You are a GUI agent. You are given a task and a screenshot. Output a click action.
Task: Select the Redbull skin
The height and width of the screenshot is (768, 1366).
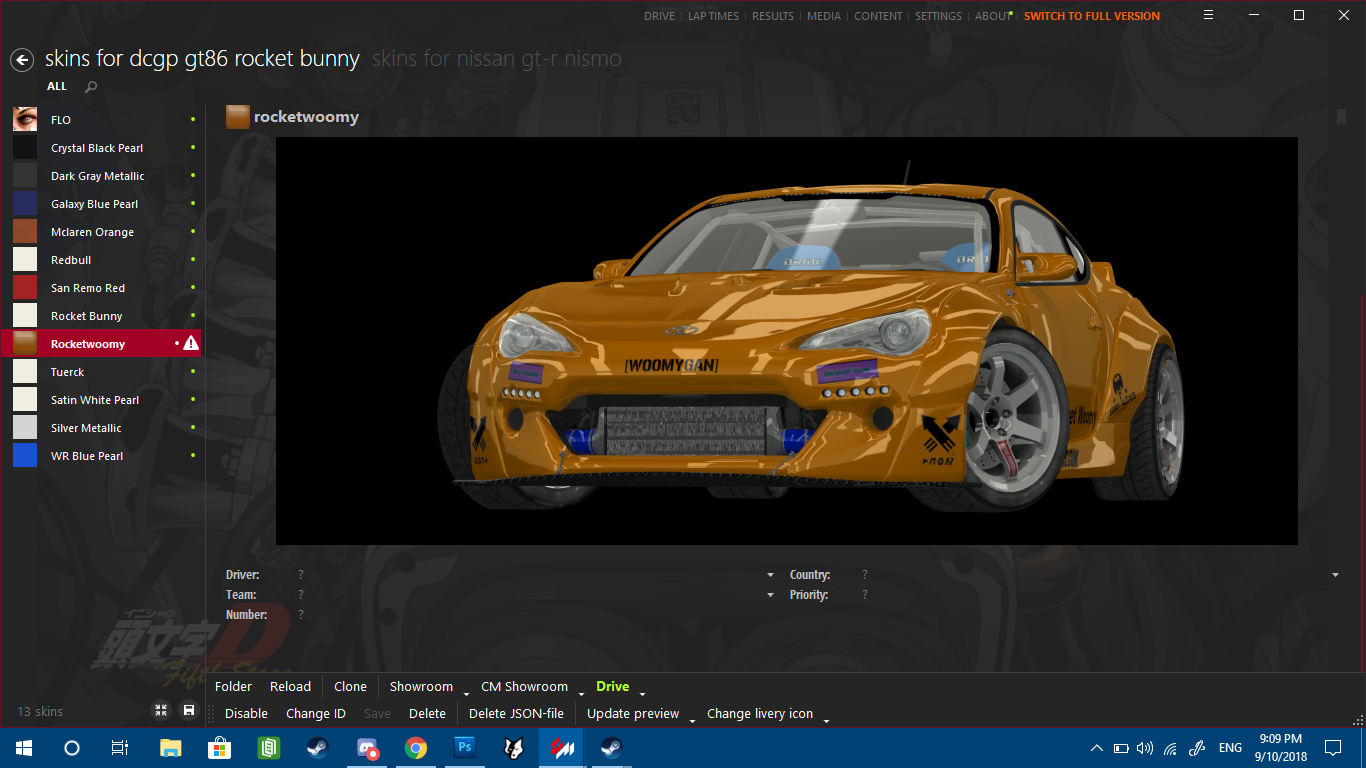pos(101,259)
